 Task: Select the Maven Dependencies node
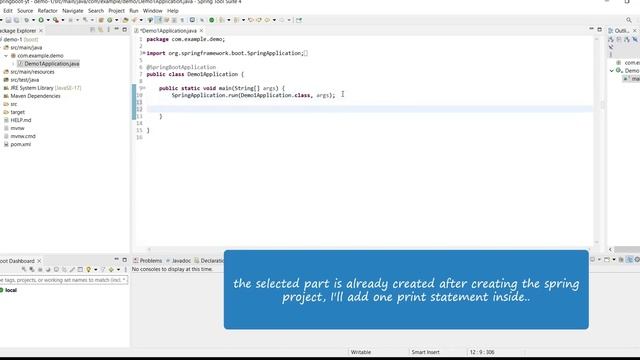(x=32, y=96)
